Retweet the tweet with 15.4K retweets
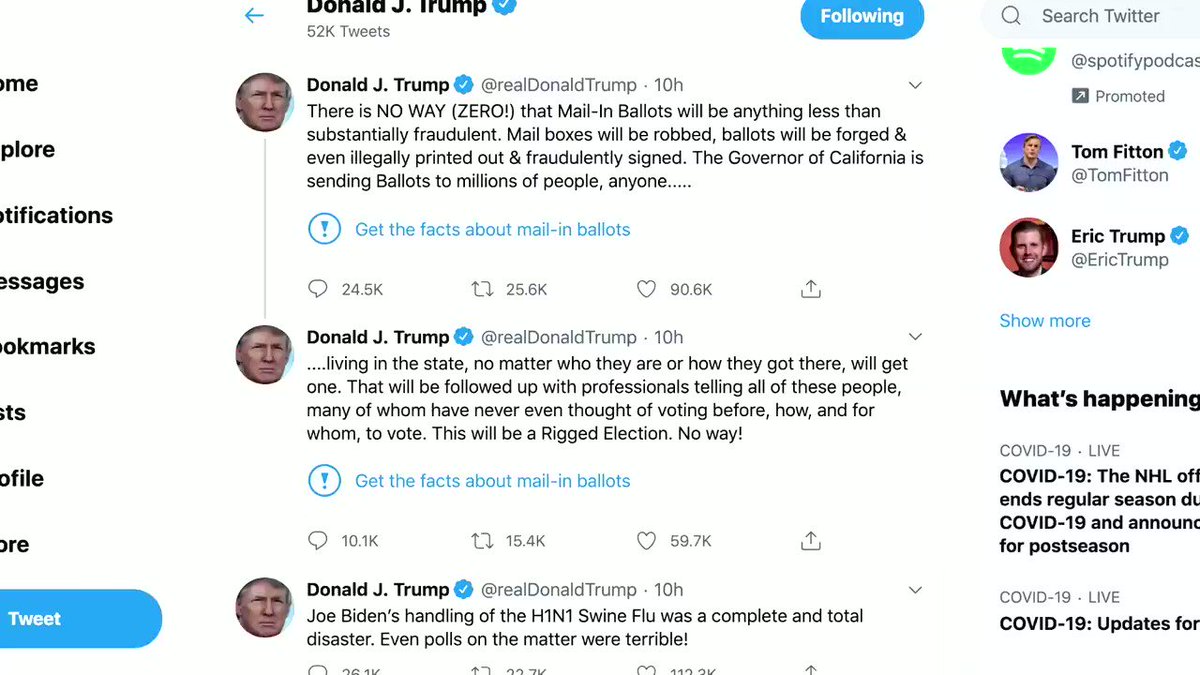Image resolution: width=1200 pixels, height=675 pixels. coord(482,541)
